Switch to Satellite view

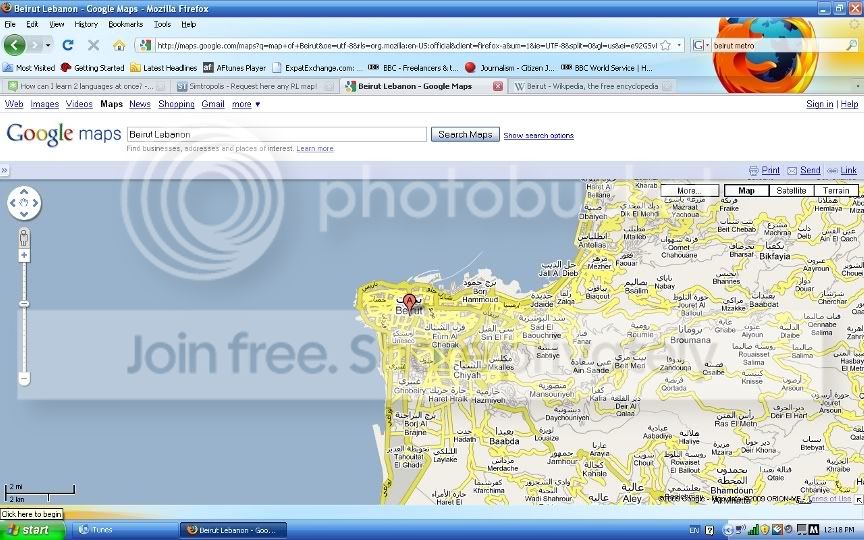tap(791, 191)
